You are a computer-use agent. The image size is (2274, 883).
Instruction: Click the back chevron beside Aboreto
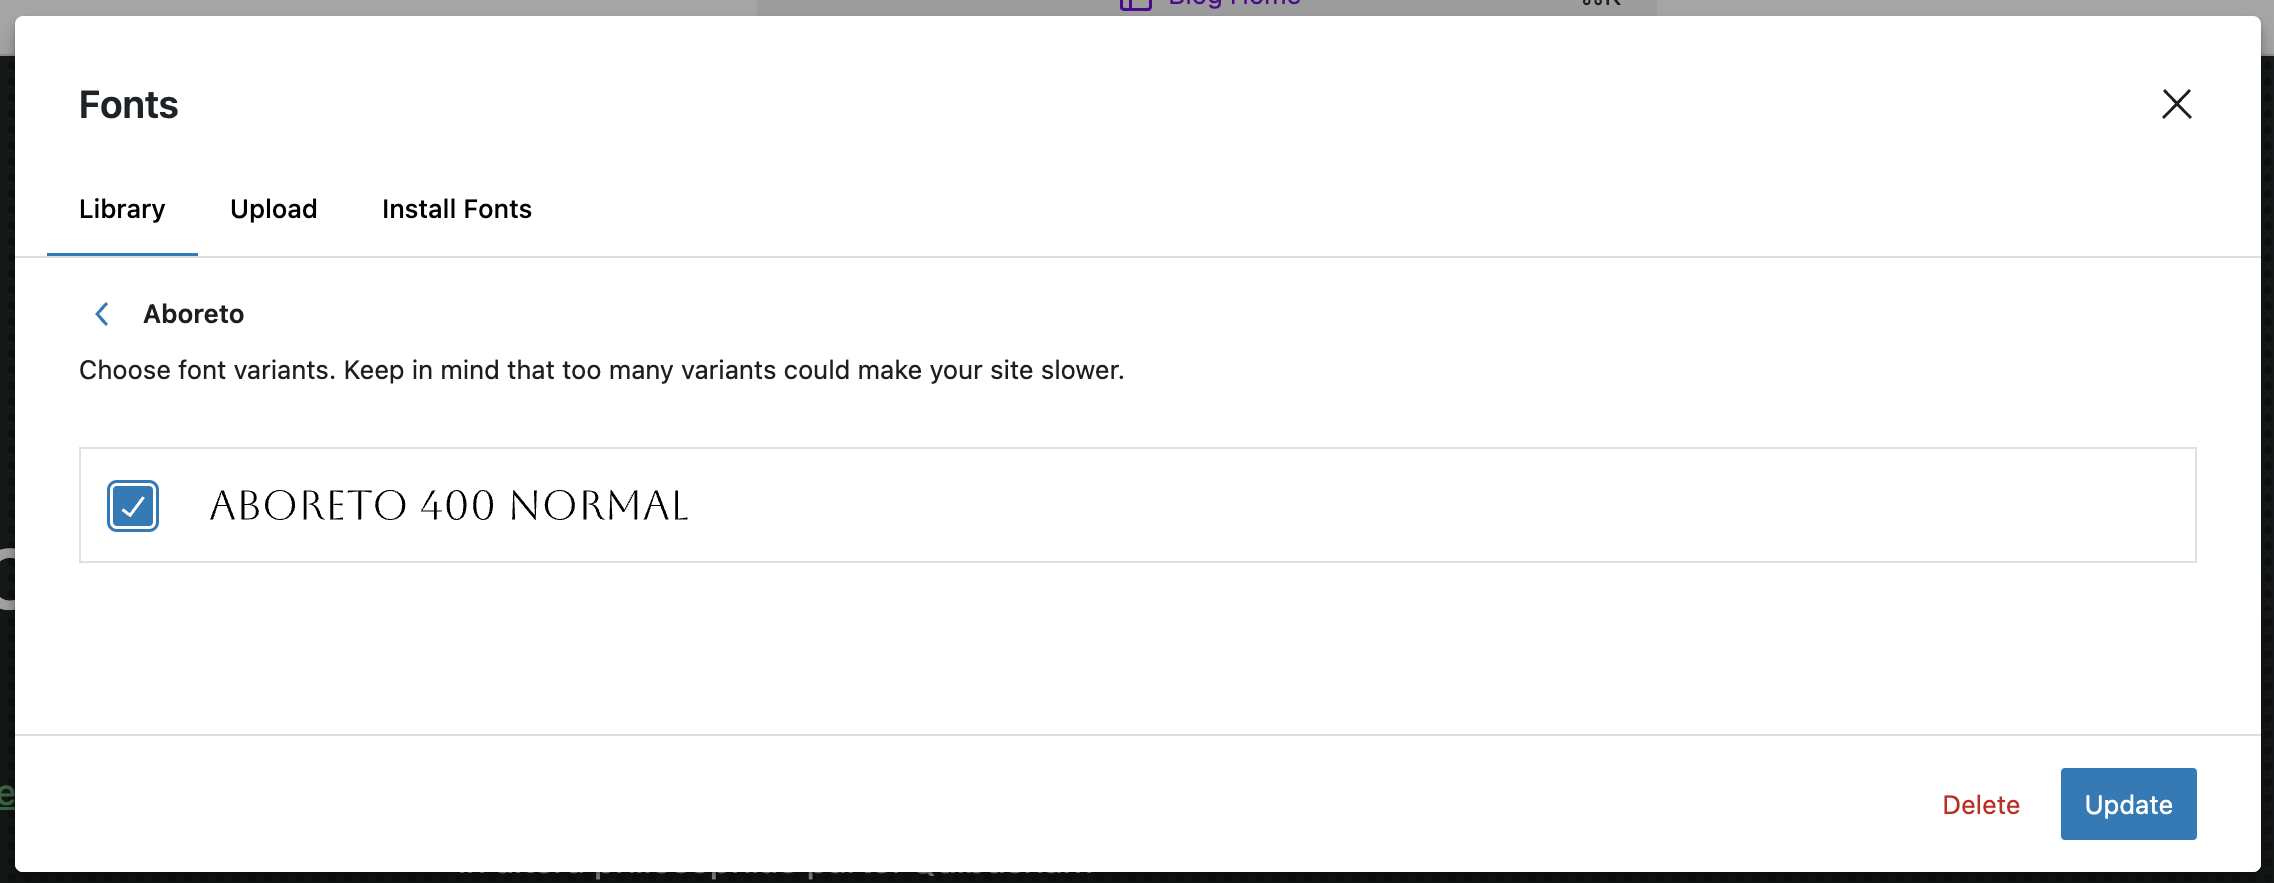pos(102,314)
